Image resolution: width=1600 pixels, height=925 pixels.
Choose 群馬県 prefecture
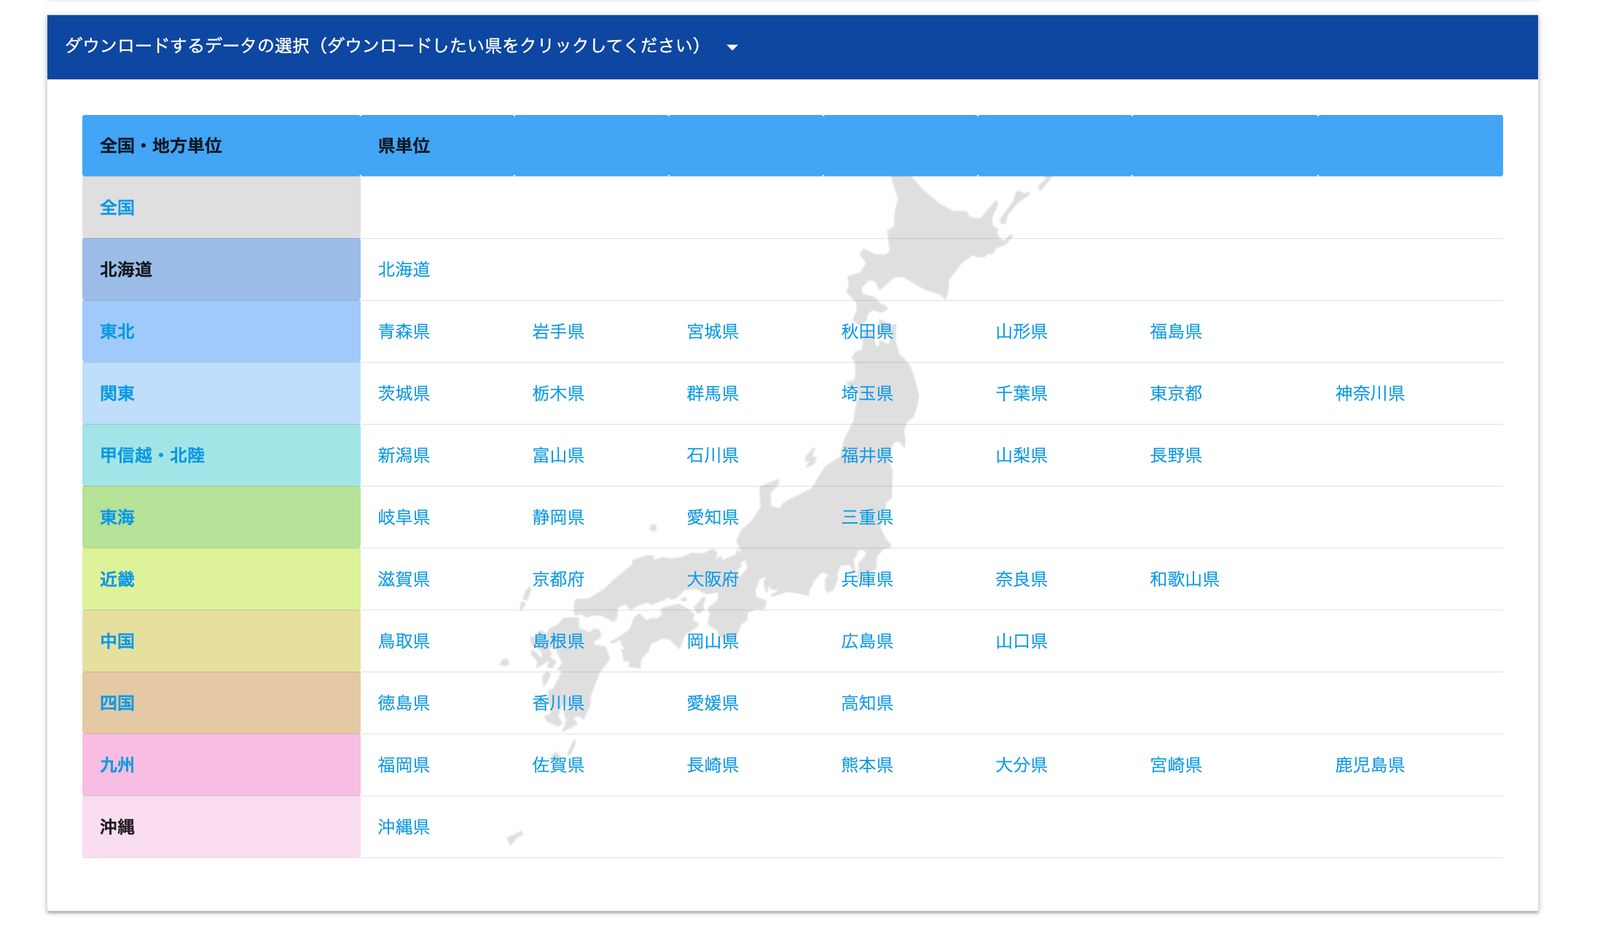pos(713,394)
